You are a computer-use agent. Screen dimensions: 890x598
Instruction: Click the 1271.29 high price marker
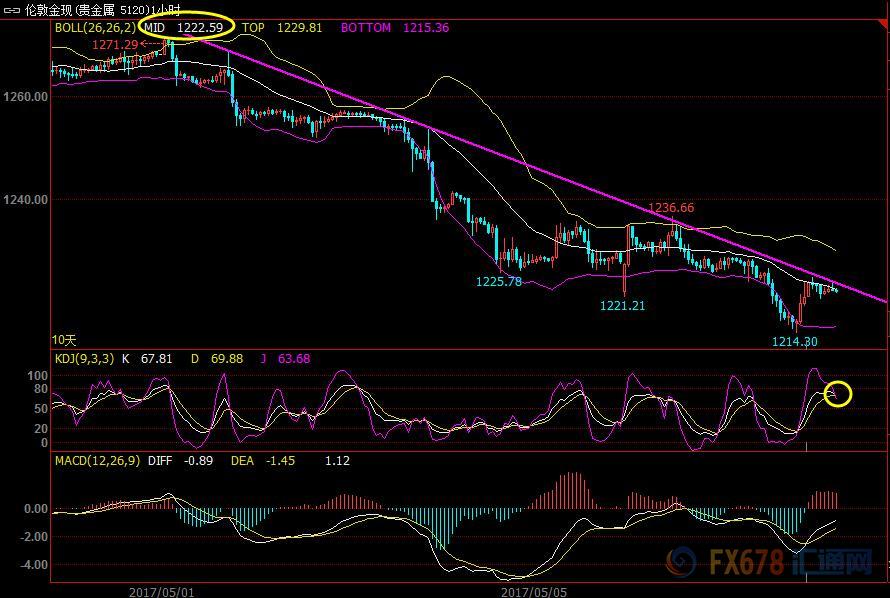click(115, 44)
